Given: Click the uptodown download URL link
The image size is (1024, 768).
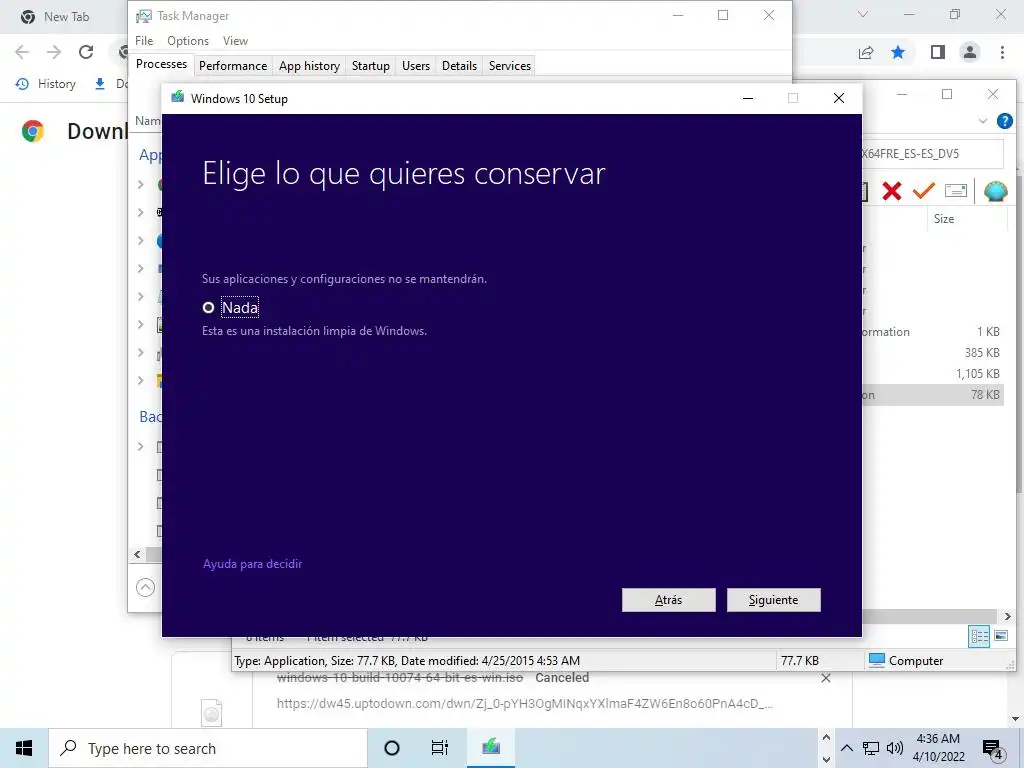Looking at the screenshot, I should (x=524, y=704).
